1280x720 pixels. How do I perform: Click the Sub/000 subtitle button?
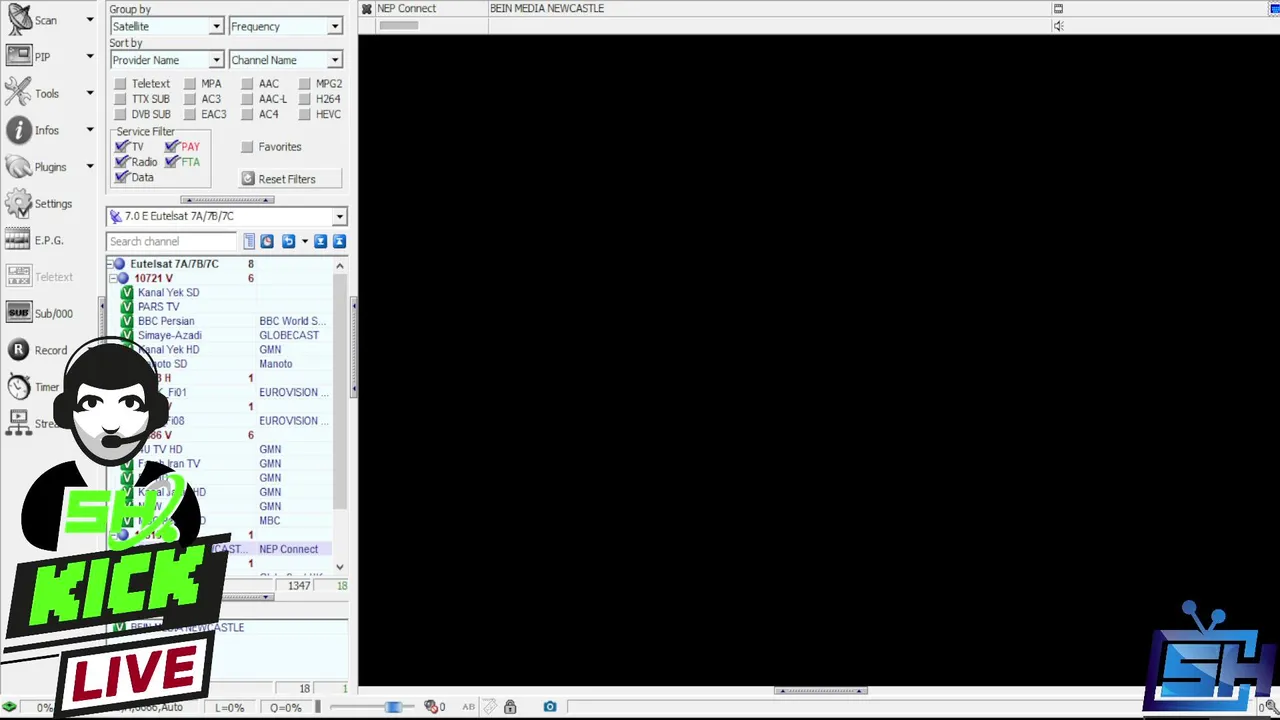[x=38, y=313]
